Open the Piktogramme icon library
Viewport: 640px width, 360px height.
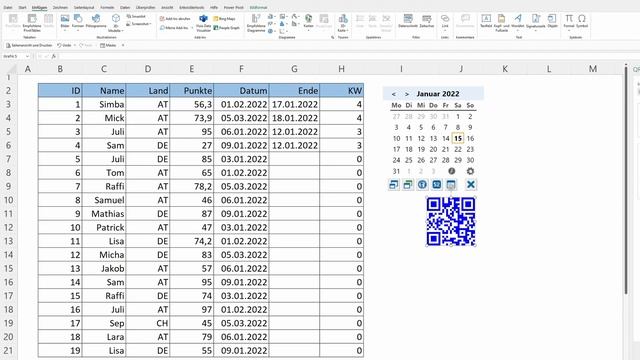(96, 21)
